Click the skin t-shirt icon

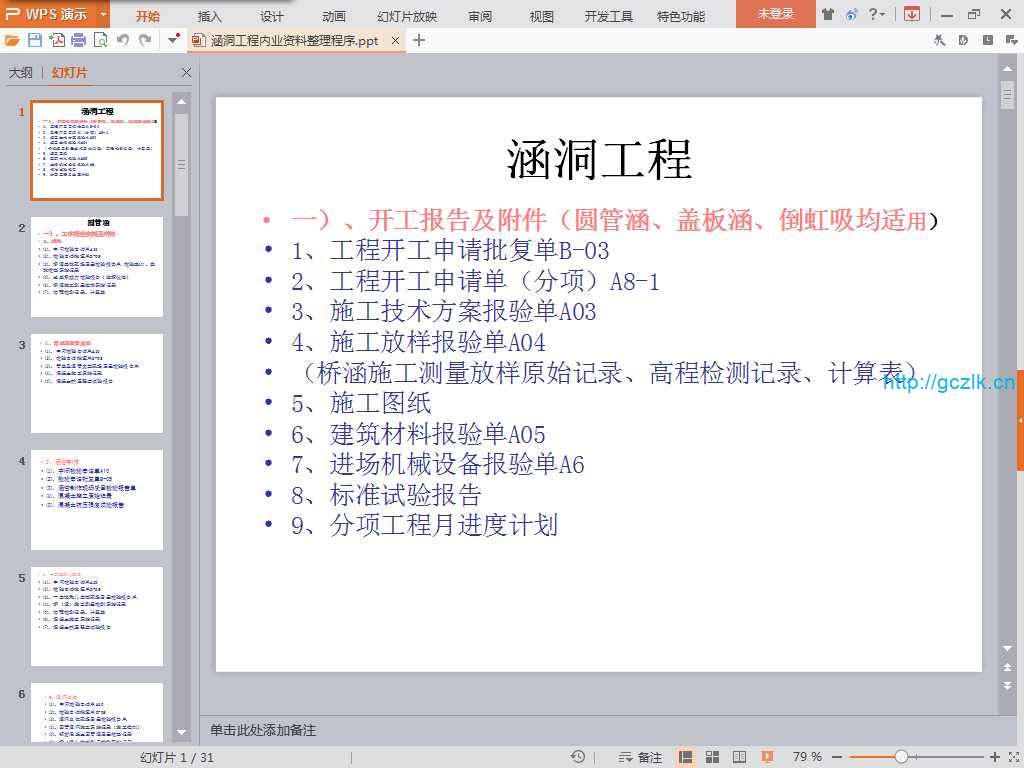pyautogui.click(x=827, y=14)
